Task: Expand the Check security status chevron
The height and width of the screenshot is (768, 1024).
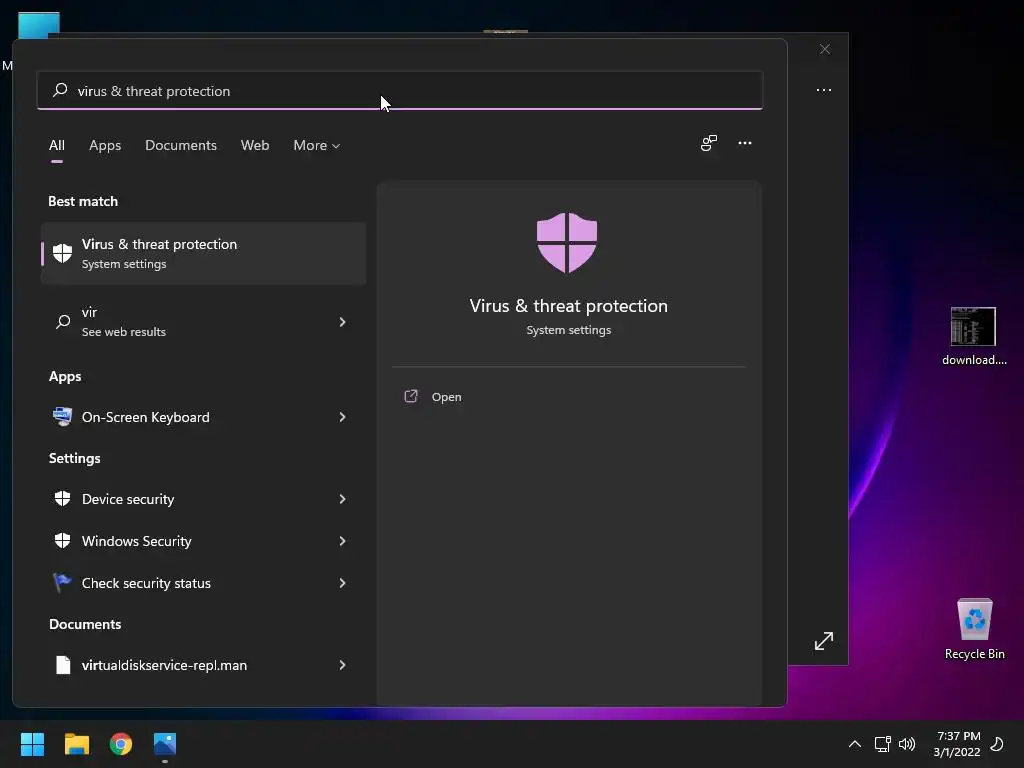Action: 342,583
